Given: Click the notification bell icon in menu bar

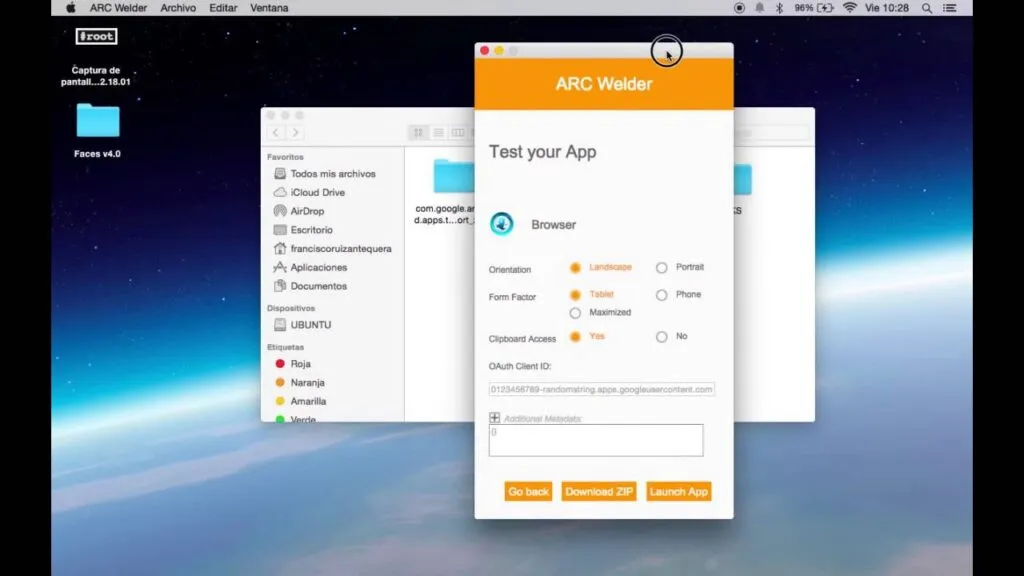Looking at the screenshot, I should 760,8.
